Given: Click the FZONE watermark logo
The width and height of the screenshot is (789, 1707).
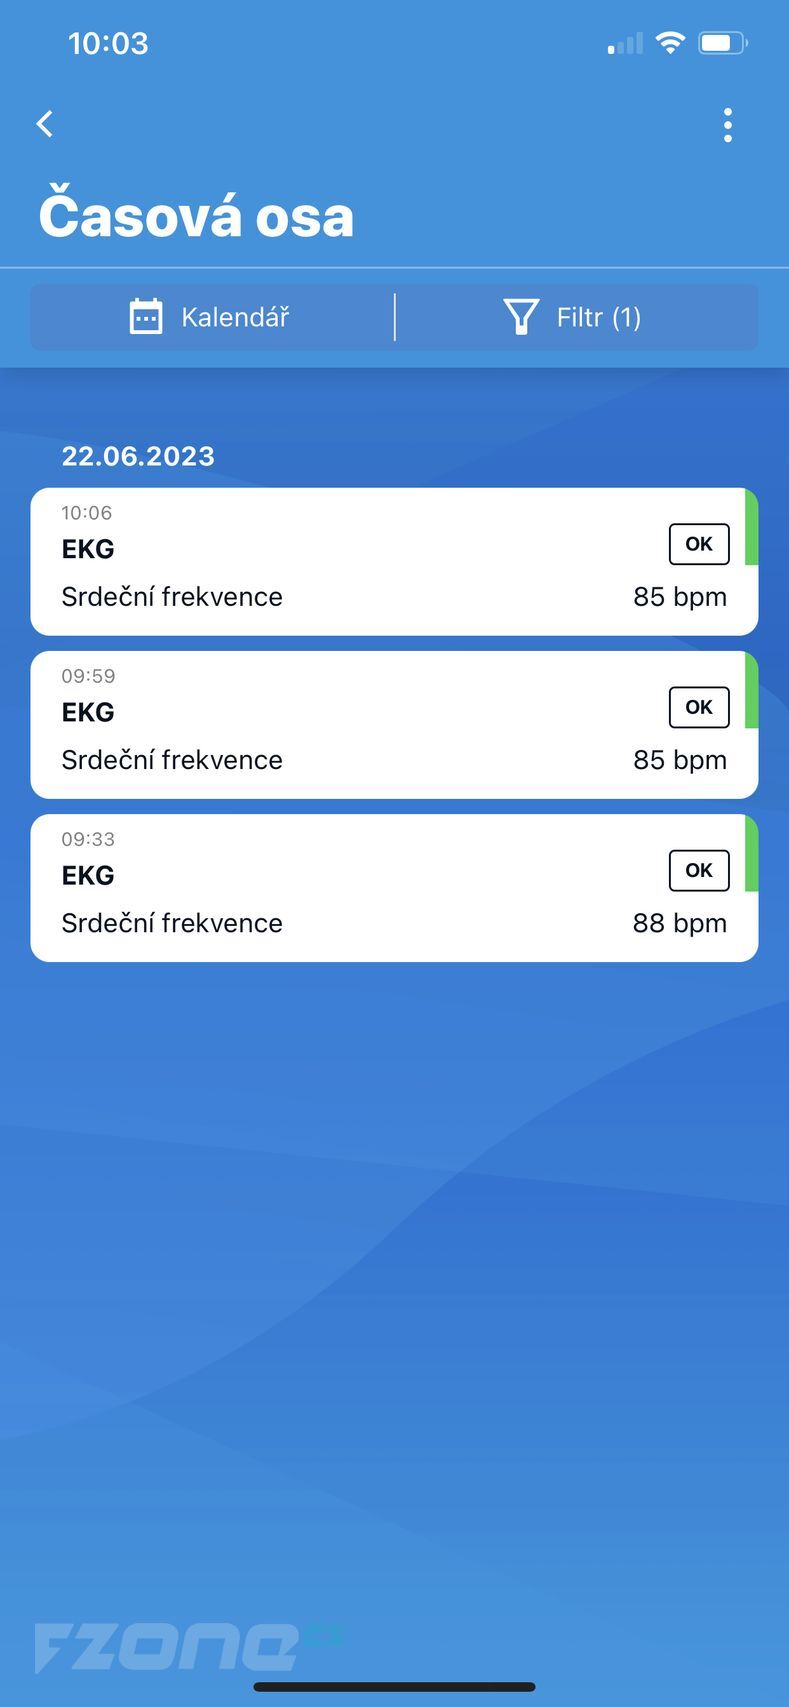Looking at the screenshot, I should pos(188,1646).
